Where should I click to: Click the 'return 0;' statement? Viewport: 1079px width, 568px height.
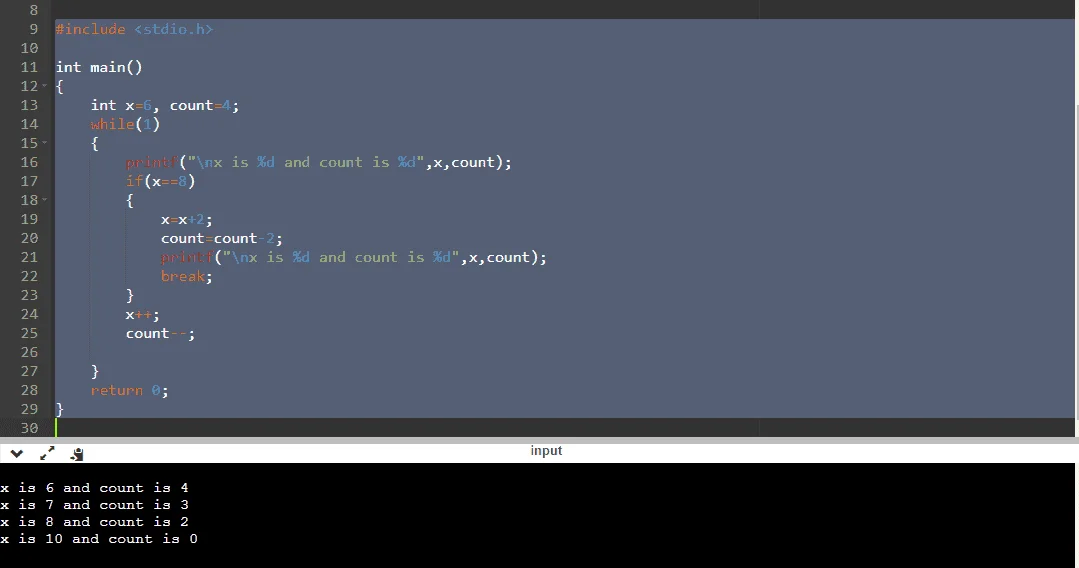[129, 390]
